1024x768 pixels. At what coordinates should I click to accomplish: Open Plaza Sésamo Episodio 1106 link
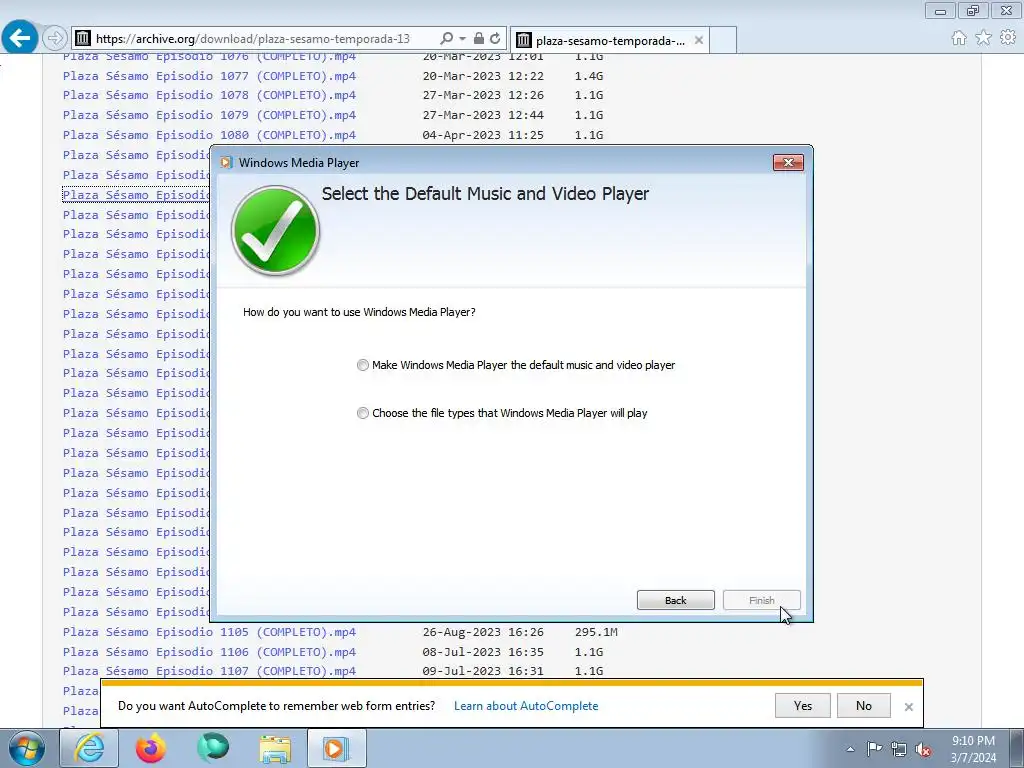click(209, 652)
